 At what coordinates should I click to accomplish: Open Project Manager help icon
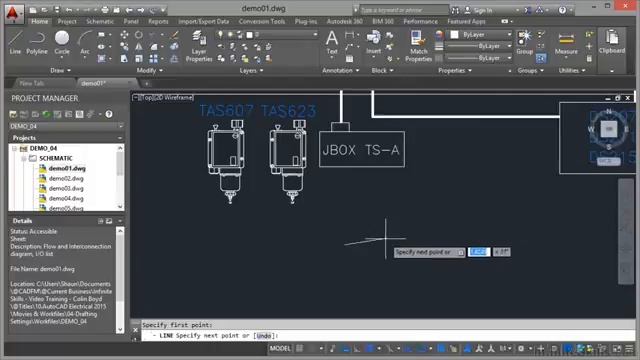coord(109,114)
